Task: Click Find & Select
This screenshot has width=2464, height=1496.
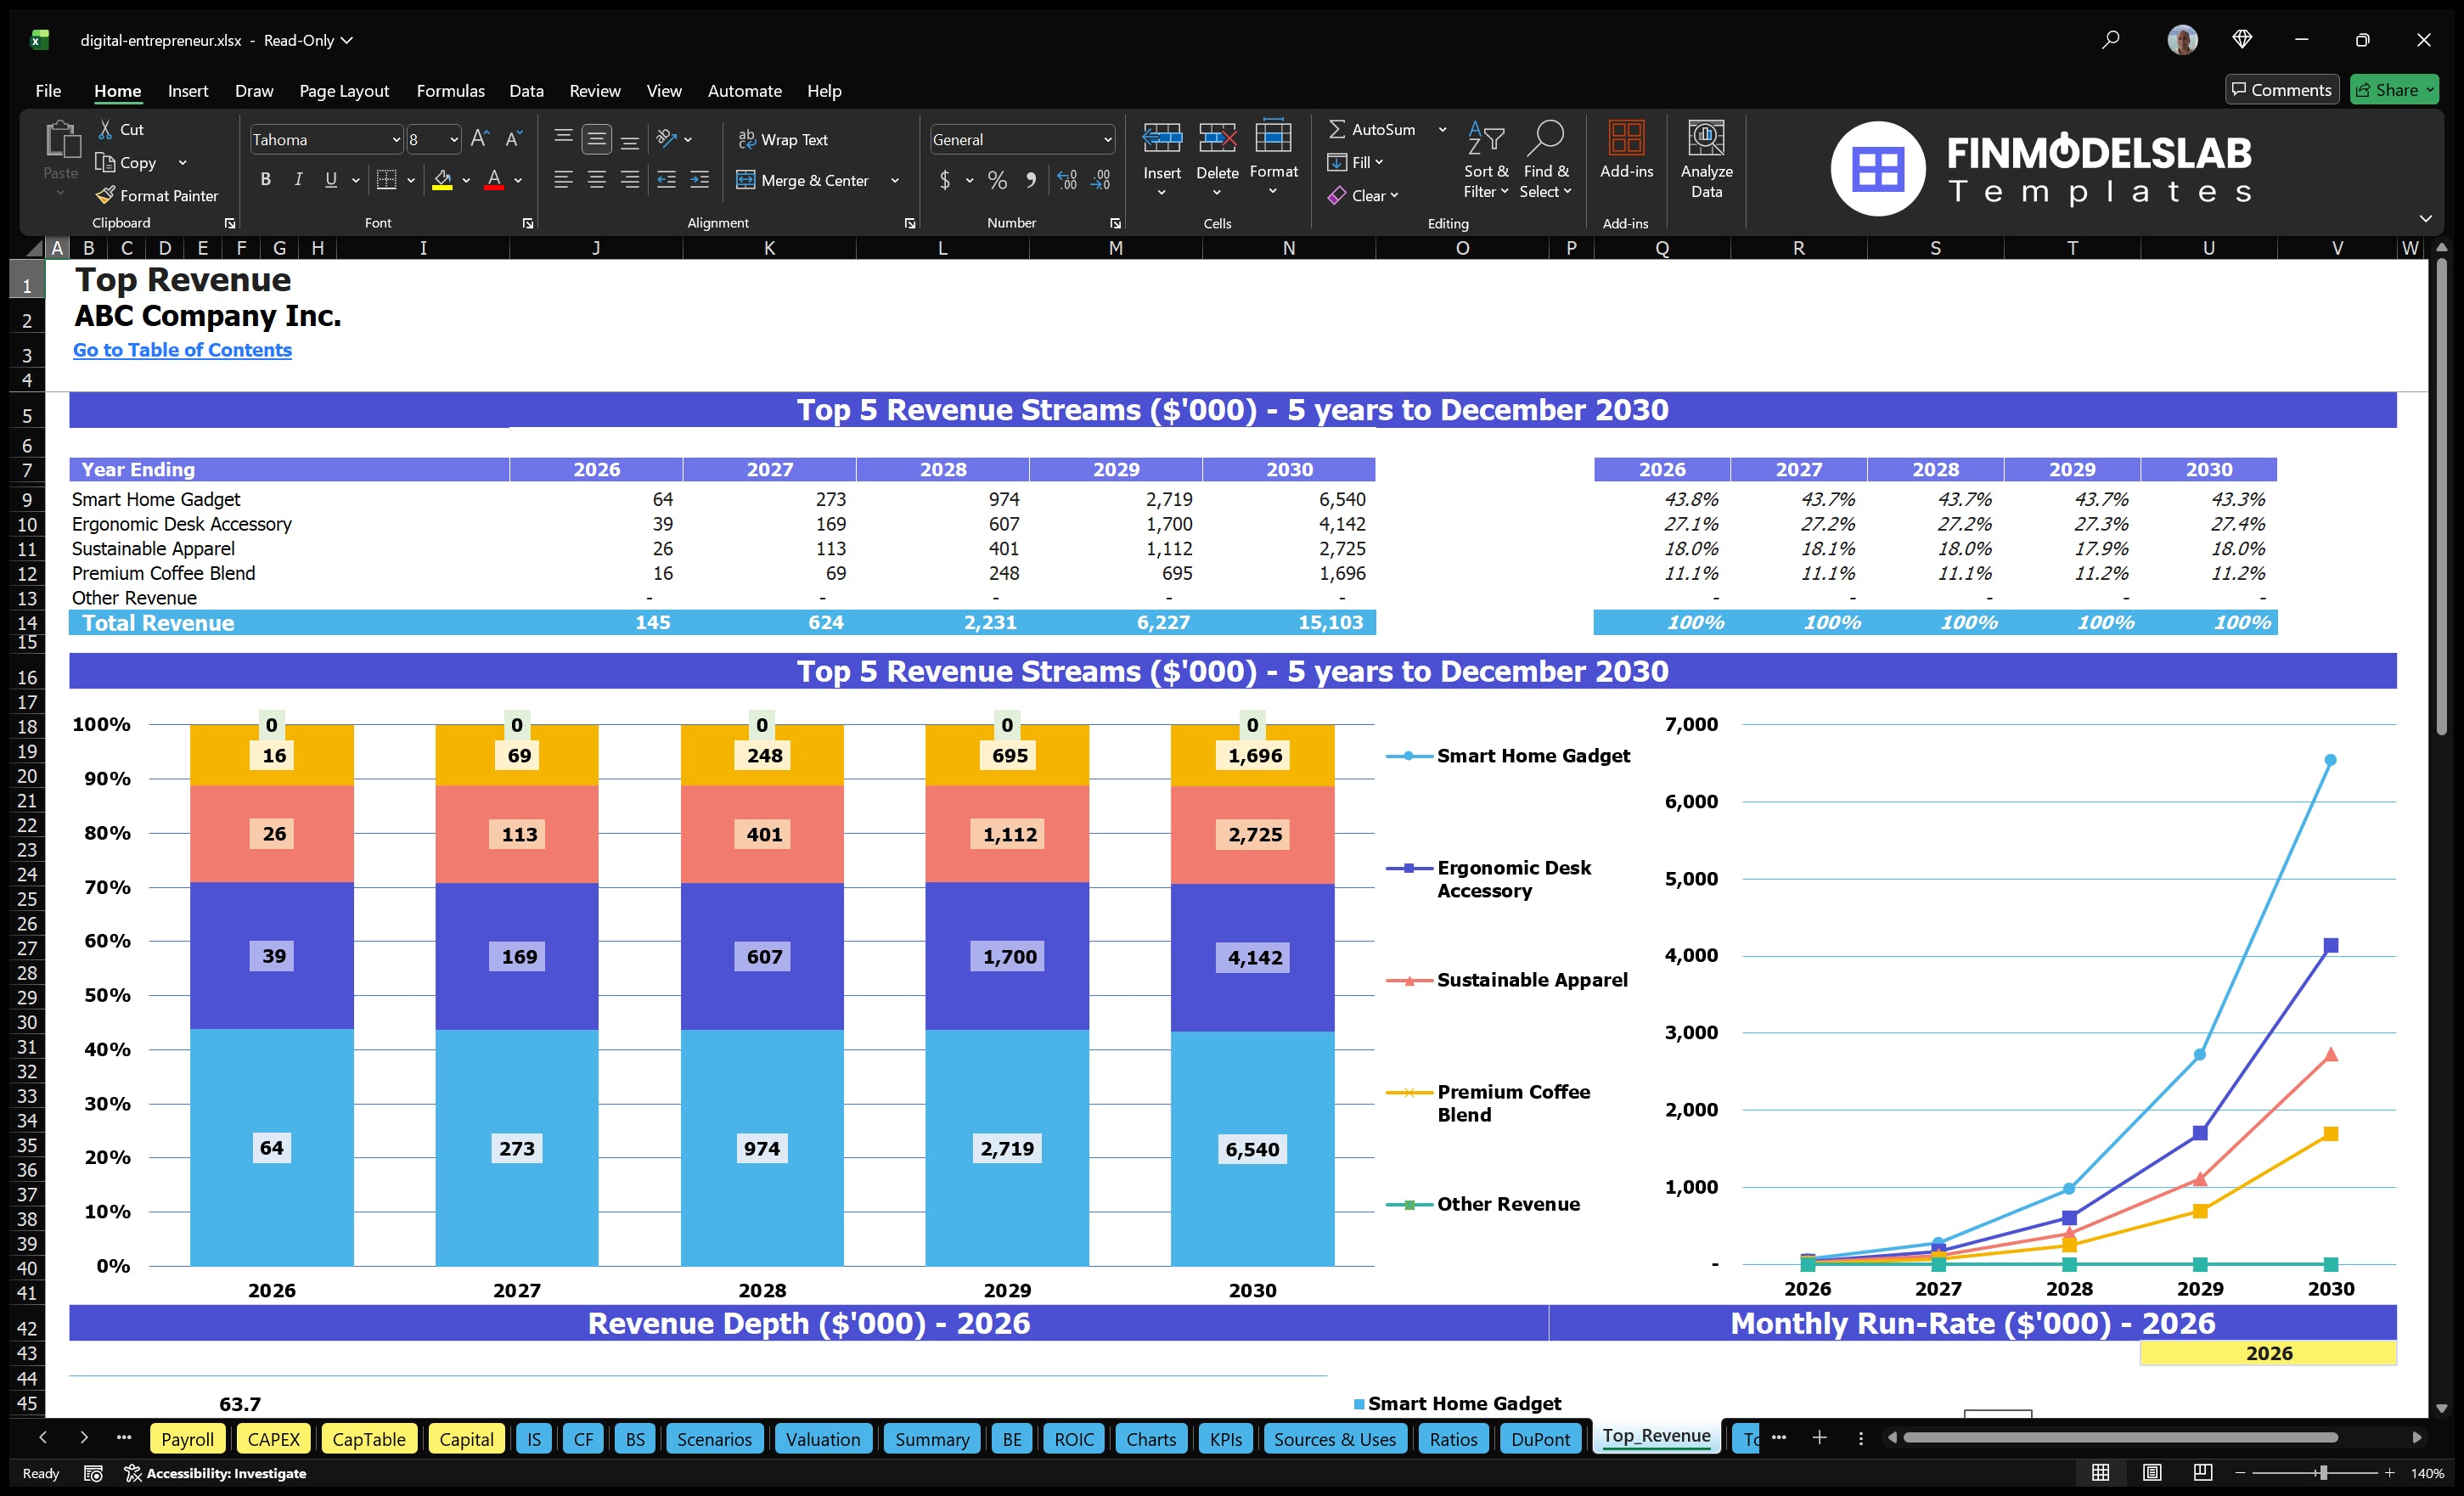Action: [x=1546, y=160]
